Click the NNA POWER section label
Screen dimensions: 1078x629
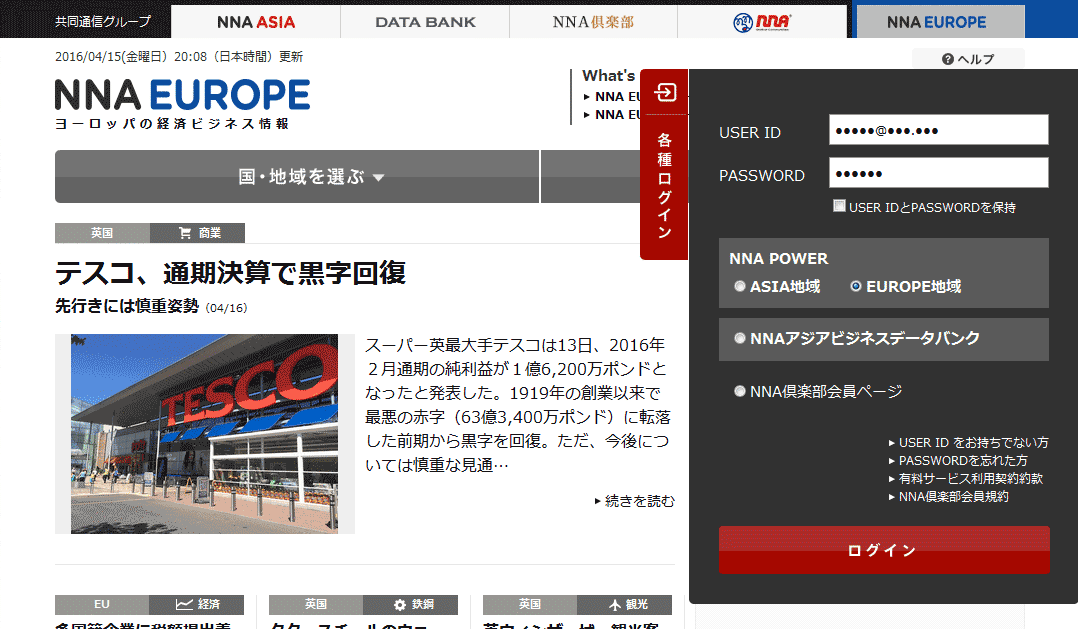coord(778,258)
